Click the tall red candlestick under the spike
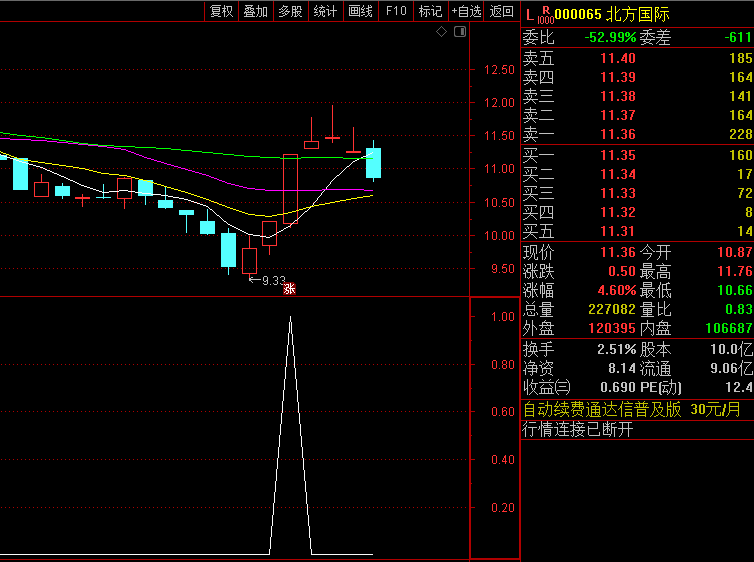The height and width of the screenshot is (562, 754). point(290,189)
